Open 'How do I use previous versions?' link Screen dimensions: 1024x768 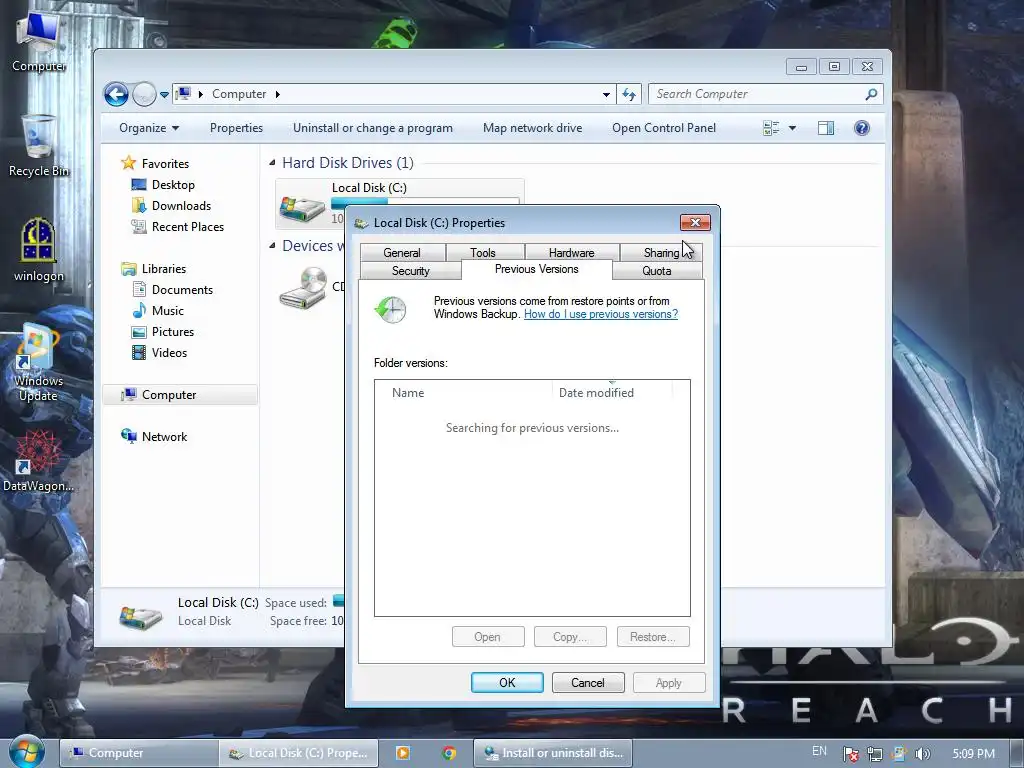pos(601,314)
